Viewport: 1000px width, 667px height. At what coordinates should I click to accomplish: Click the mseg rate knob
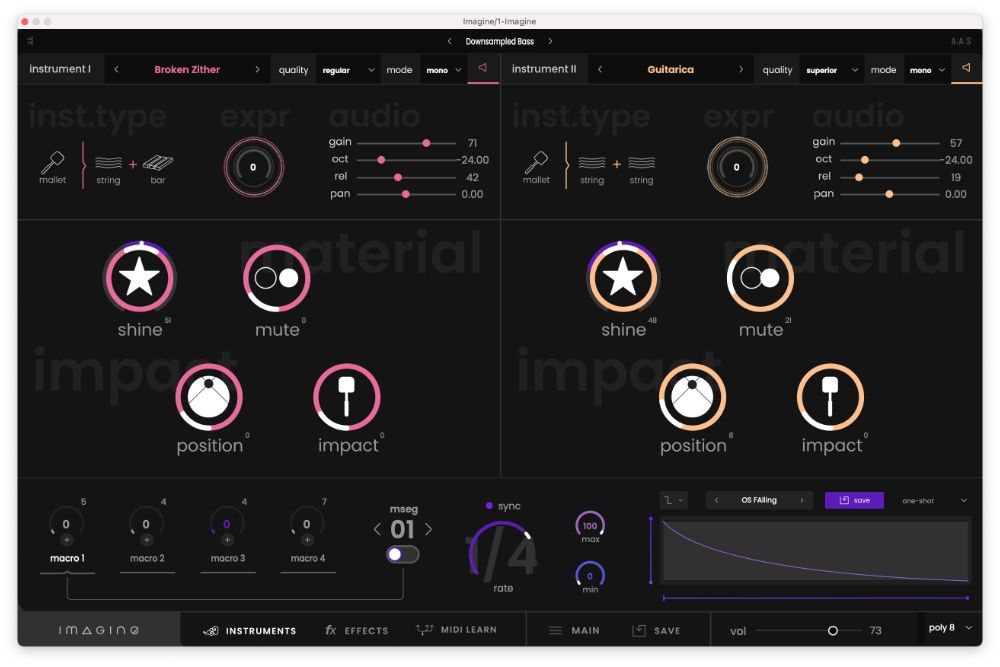click(x=502, y=550)
